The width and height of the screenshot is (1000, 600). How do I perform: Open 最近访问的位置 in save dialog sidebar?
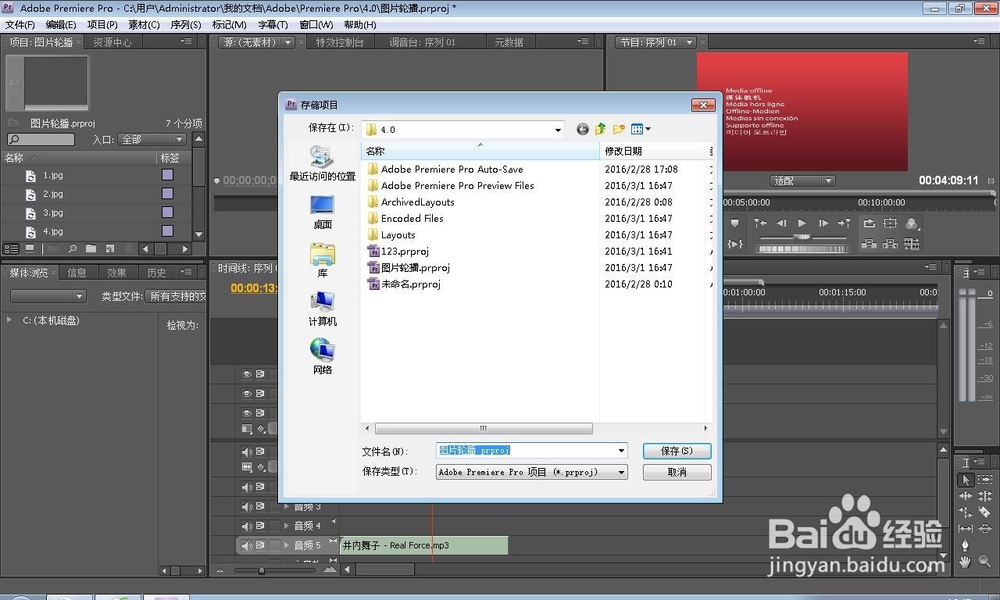323,163
